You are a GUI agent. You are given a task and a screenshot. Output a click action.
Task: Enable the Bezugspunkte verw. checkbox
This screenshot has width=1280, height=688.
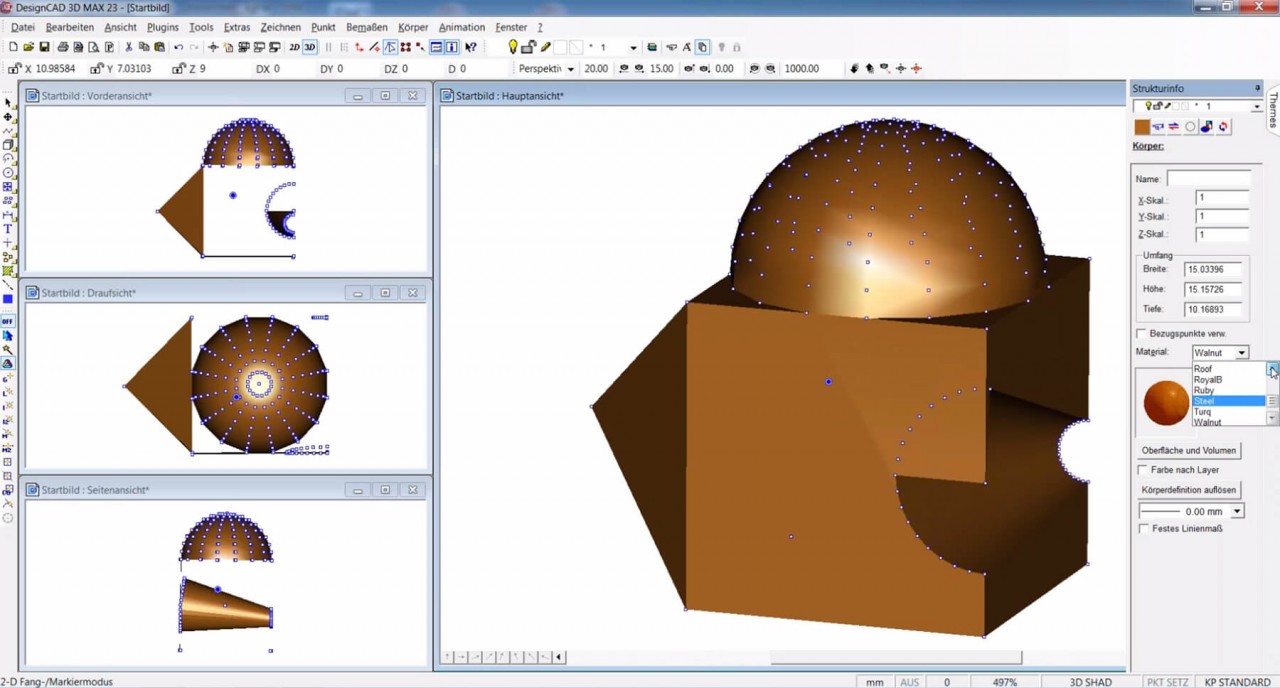click(1143, 331)
